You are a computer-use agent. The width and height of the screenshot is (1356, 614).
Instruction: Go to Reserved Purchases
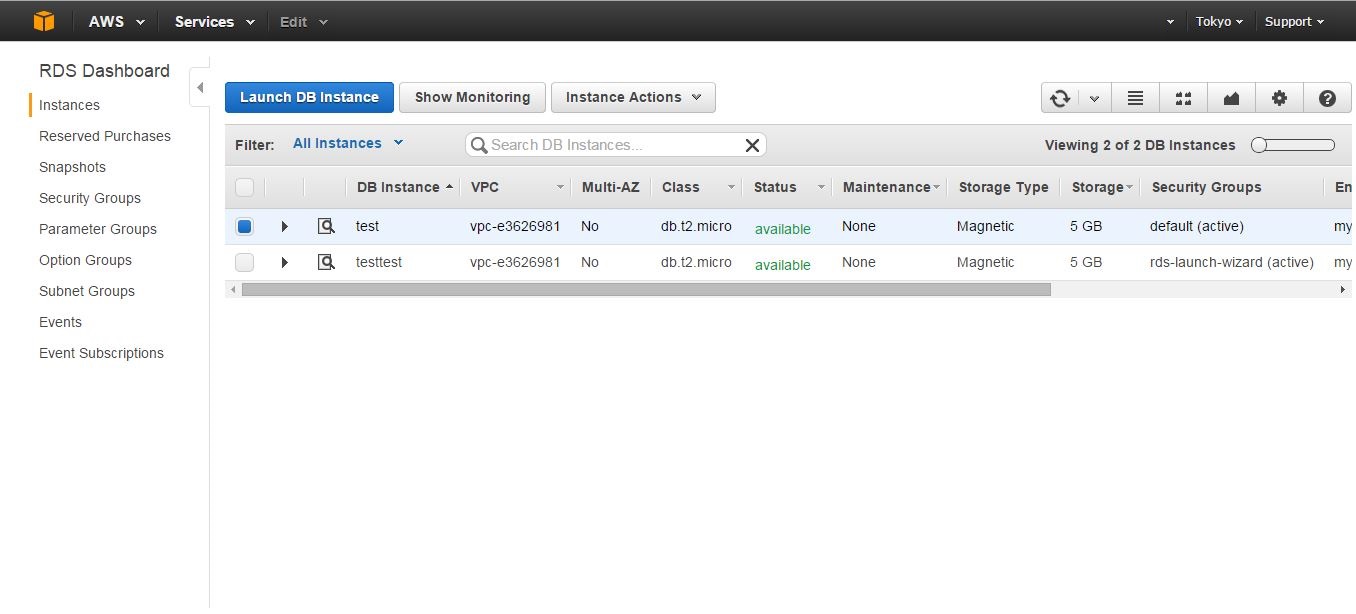click(105, 136)
